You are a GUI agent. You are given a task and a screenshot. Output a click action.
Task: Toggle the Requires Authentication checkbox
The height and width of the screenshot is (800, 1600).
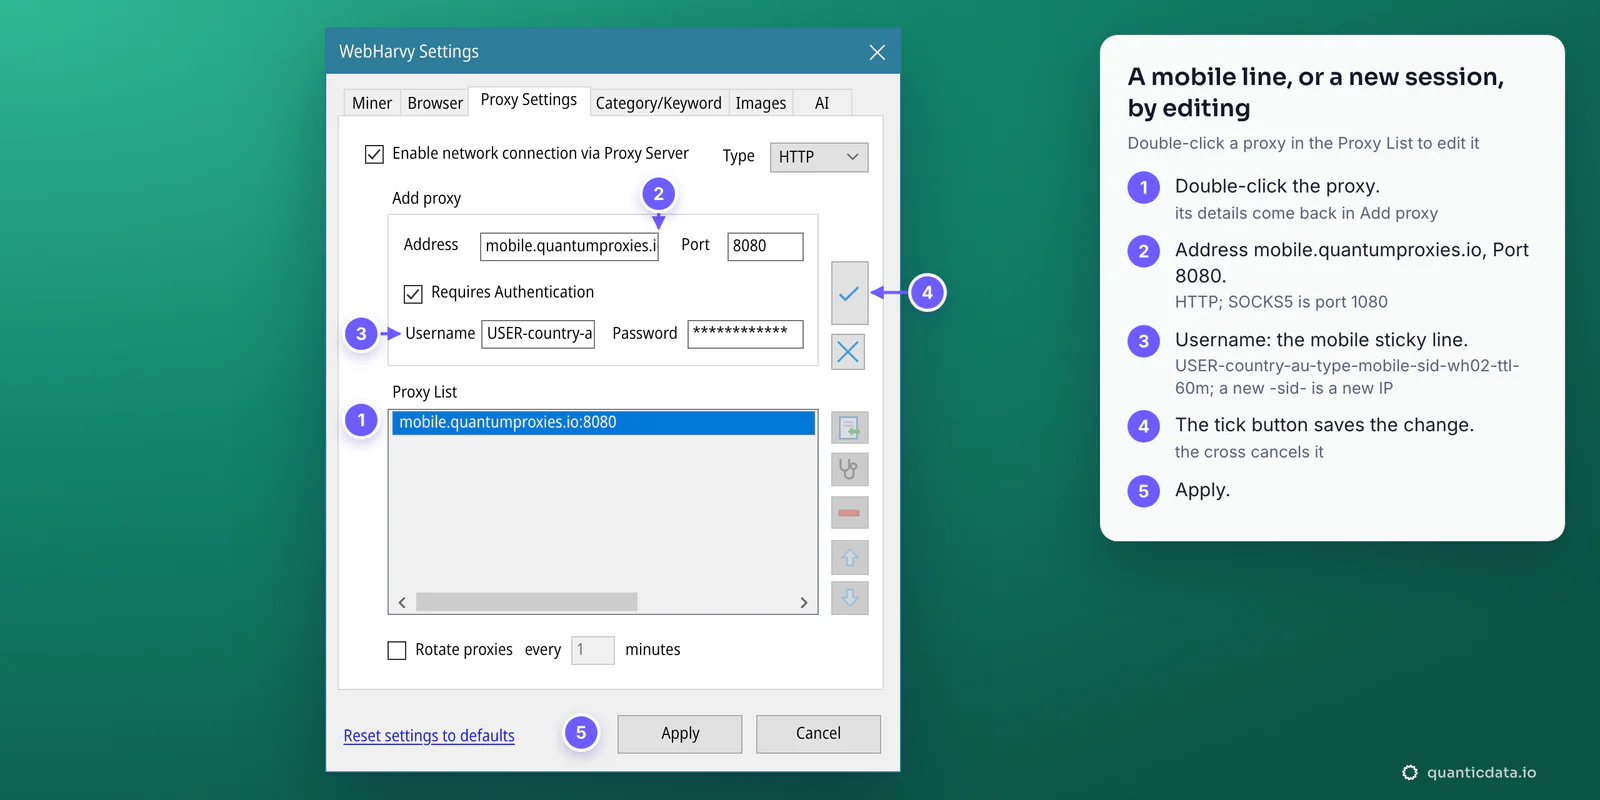point(413,293)
